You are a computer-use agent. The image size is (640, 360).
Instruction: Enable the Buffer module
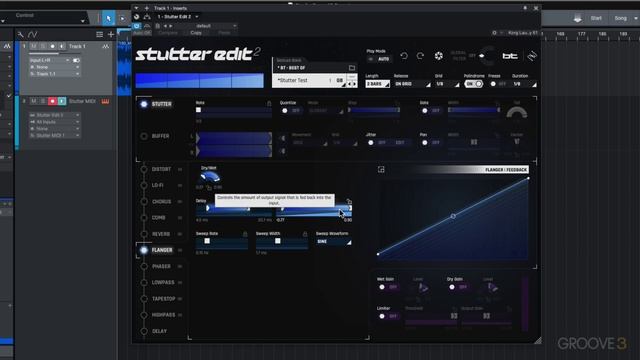pyautogui.click(x=144, y=136)
